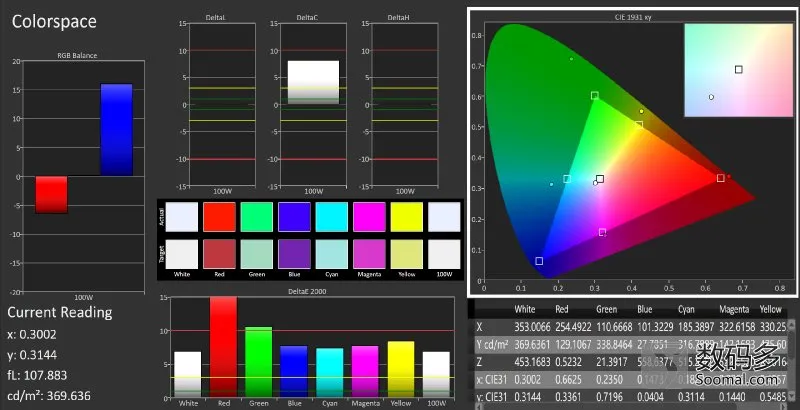Select the Actual Magenta color swatch
Viewport: 800px width, 410px height.
369,217
